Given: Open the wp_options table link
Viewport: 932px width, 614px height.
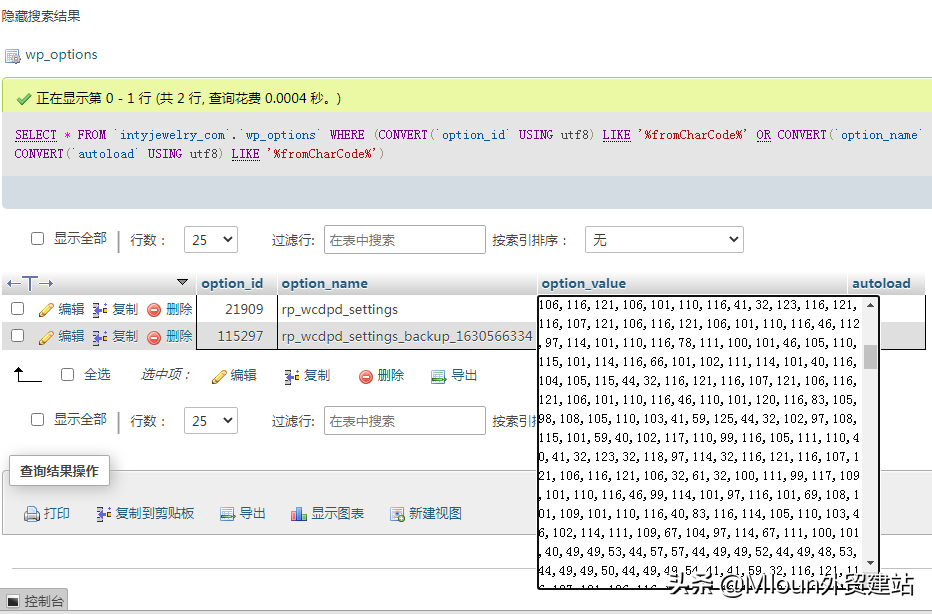Looking at the screenshot, I should click(x=61, y=55).
